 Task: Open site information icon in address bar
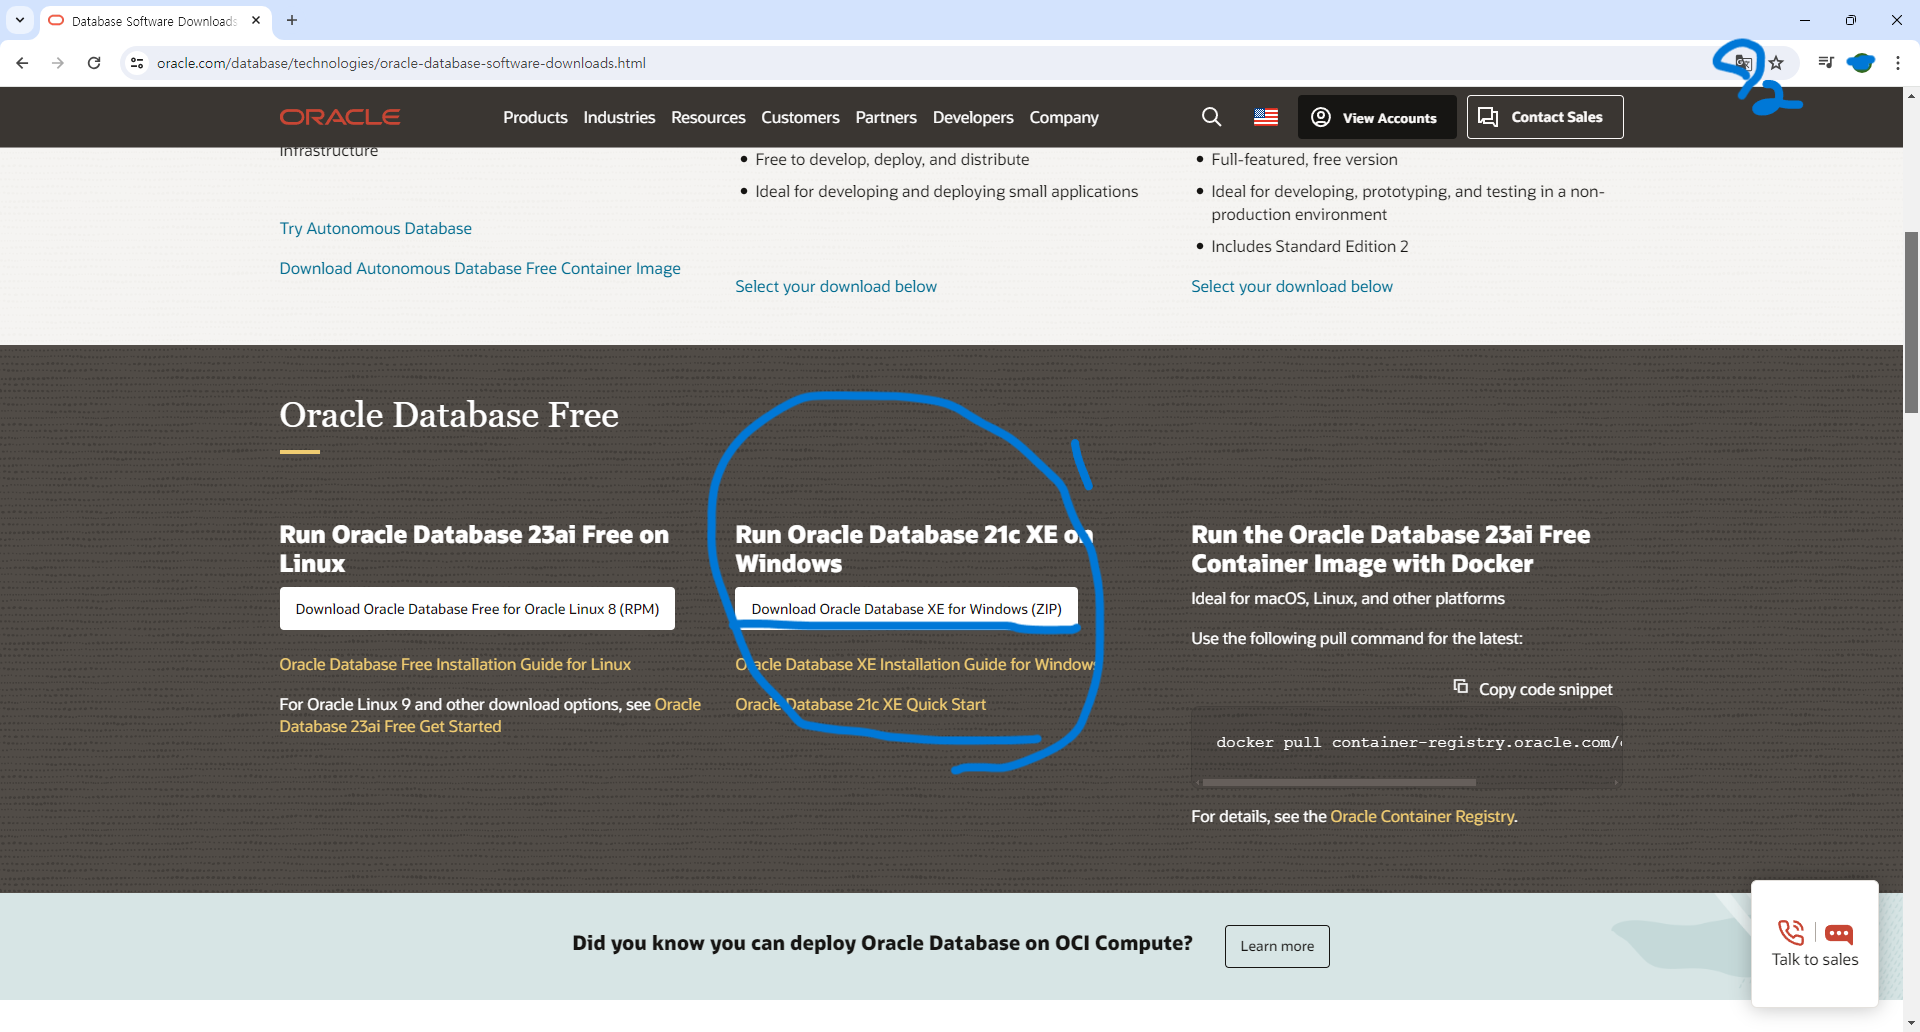[x=137, y=63]
